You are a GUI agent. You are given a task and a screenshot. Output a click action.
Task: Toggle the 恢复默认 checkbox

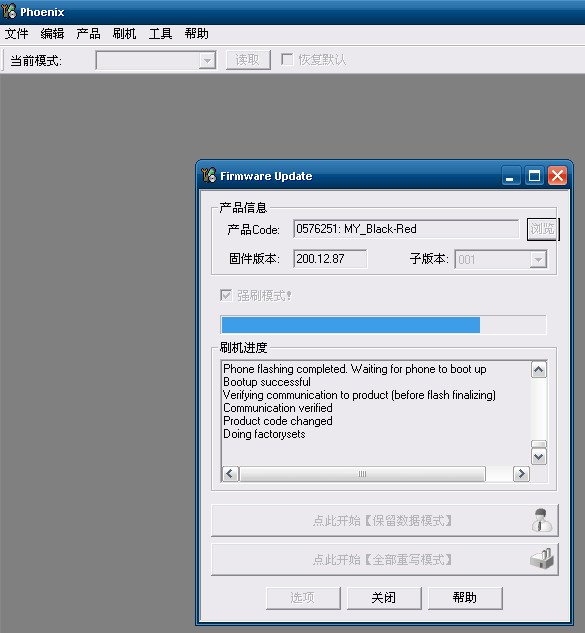[287, 59]
